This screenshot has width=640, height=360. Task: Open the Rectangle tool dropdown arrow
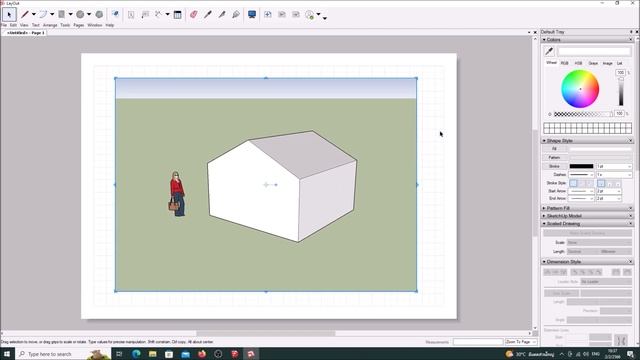pos(71,15)
